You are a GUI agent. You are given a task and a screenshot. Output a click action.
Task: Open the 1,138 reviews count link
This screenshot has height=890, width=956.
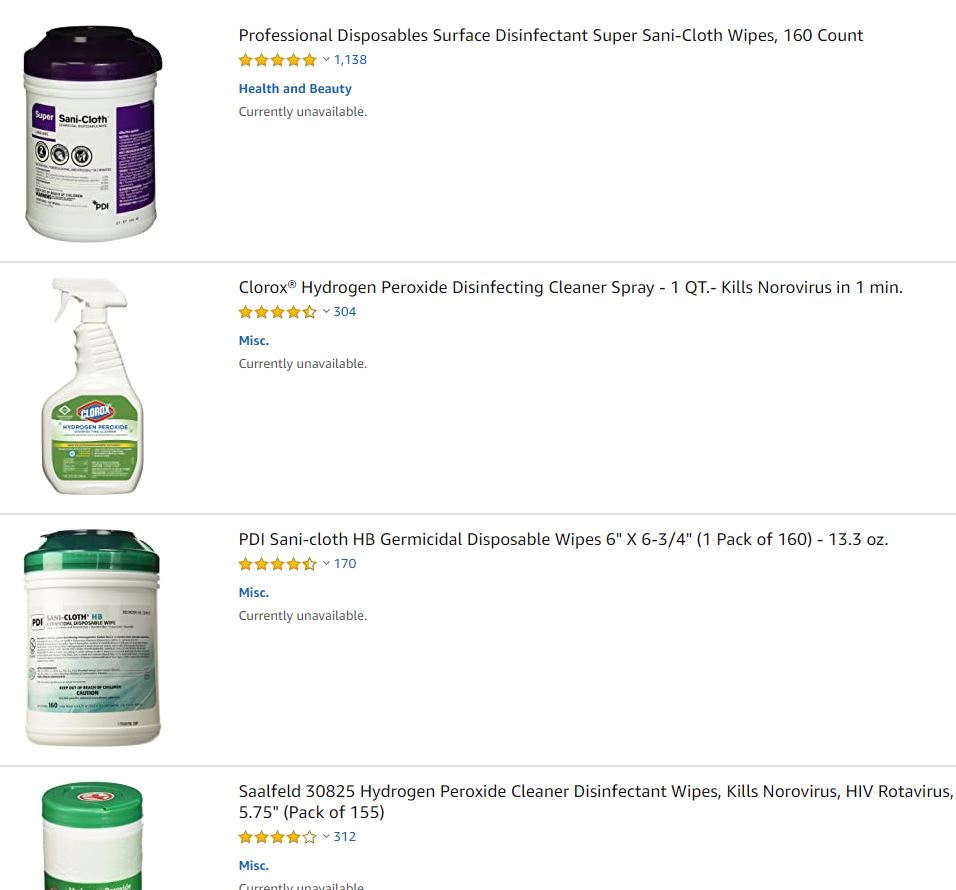tap(350, 60)
